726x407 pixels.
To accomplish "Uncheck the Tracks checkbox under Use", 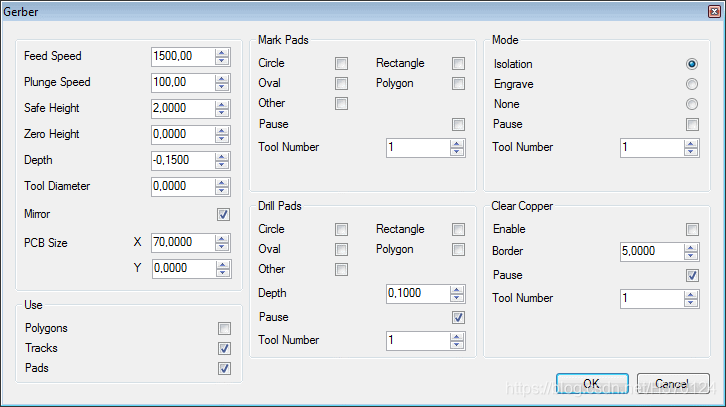I will [224, 348].
